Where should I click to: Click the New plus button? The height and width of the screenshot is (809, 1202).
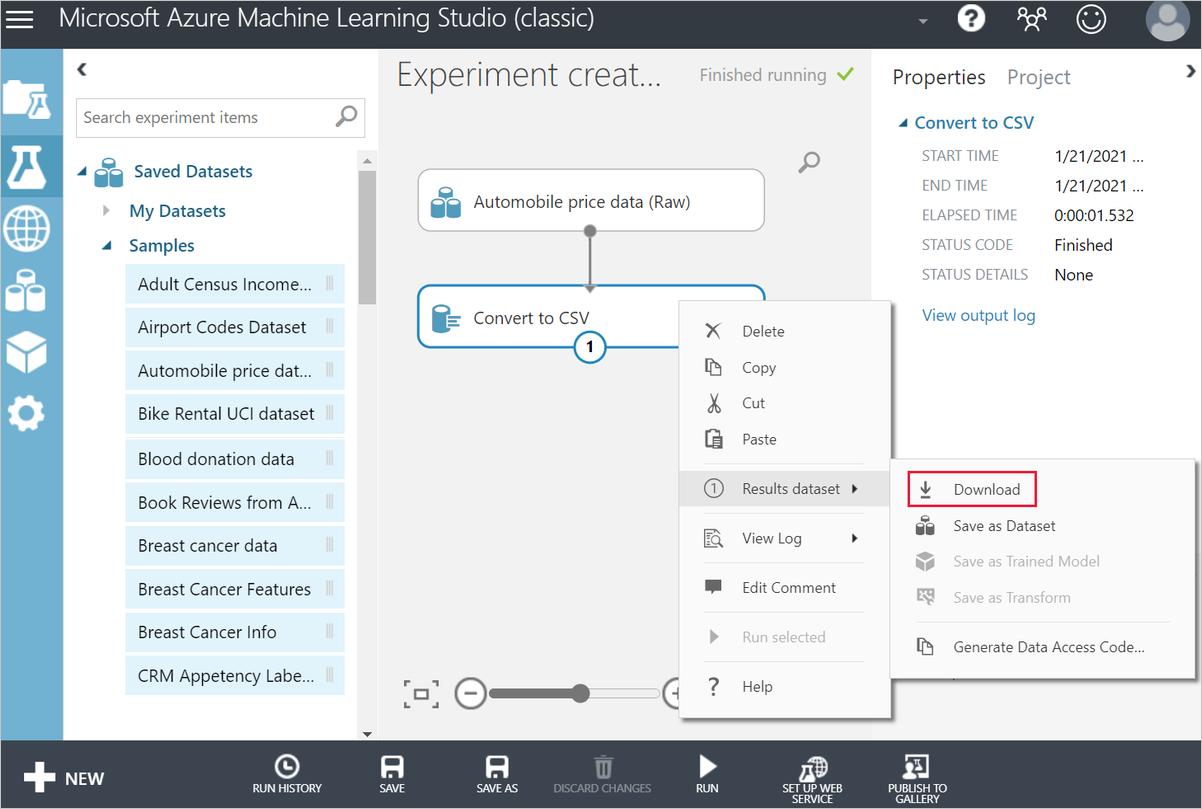click(x=64, y=778)
